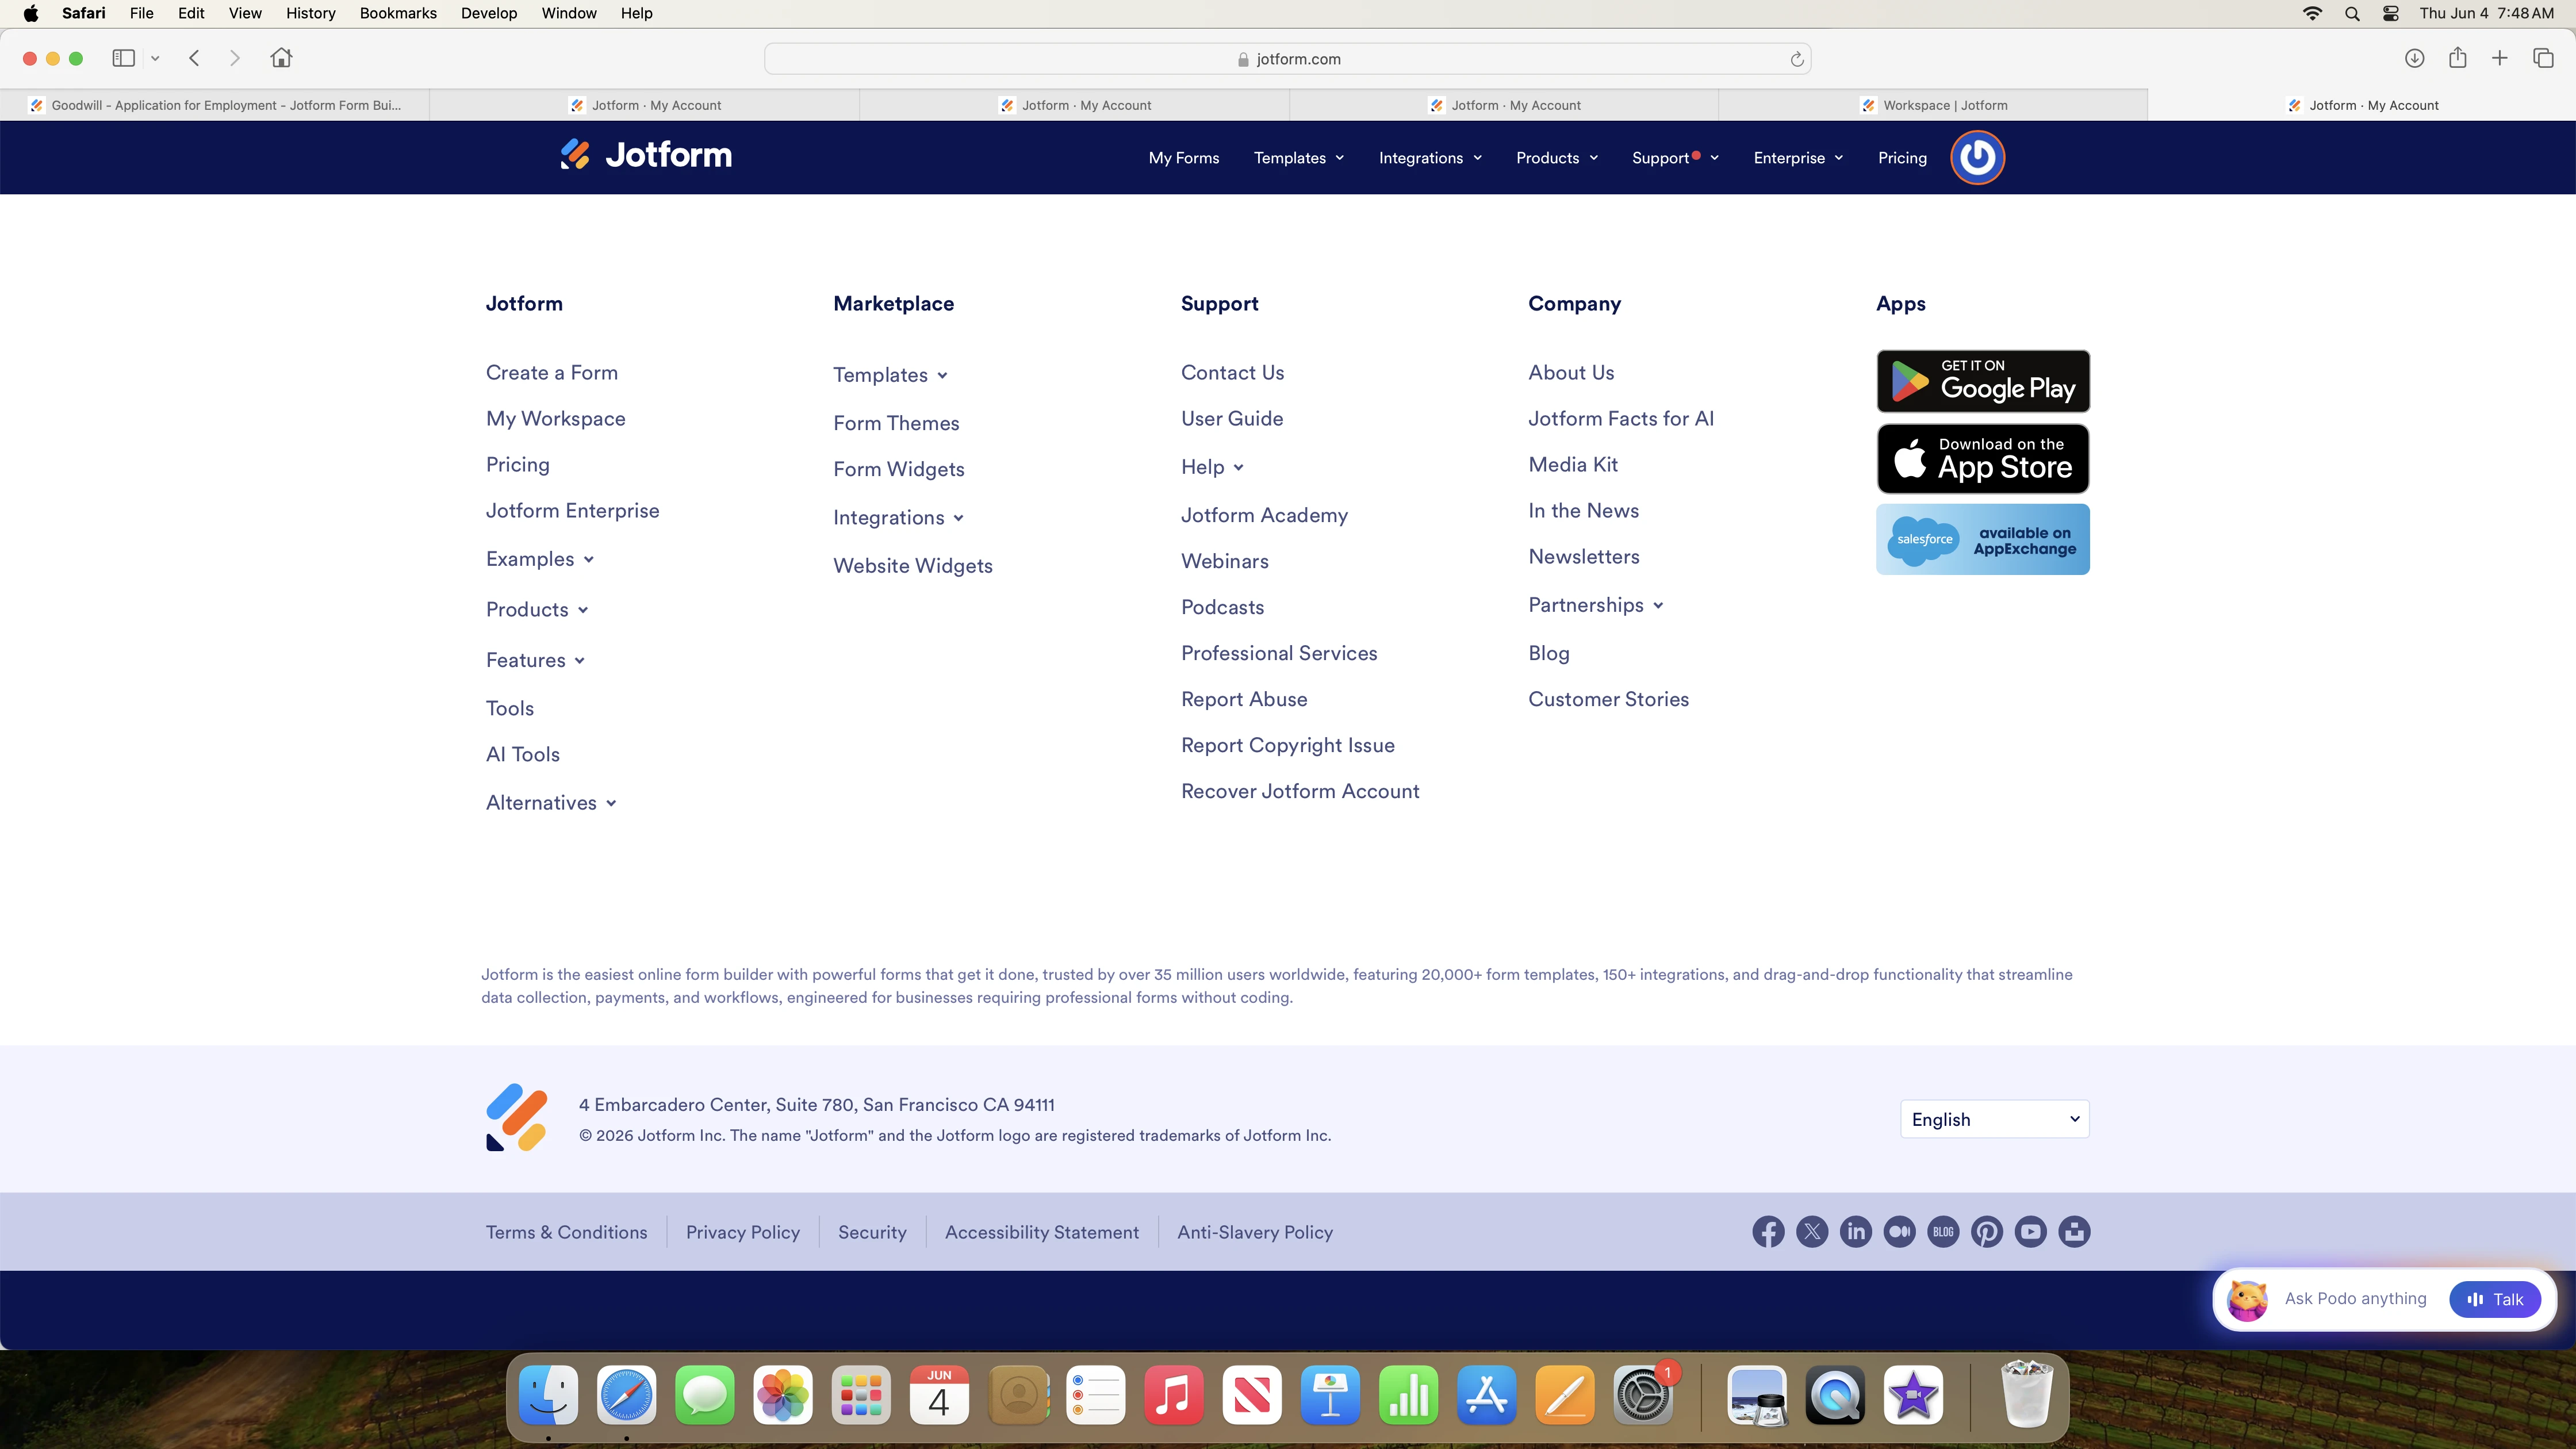Expand Alternatives in the Jotform column
The image size is (2576, 1449).
(x=551, y=803)
